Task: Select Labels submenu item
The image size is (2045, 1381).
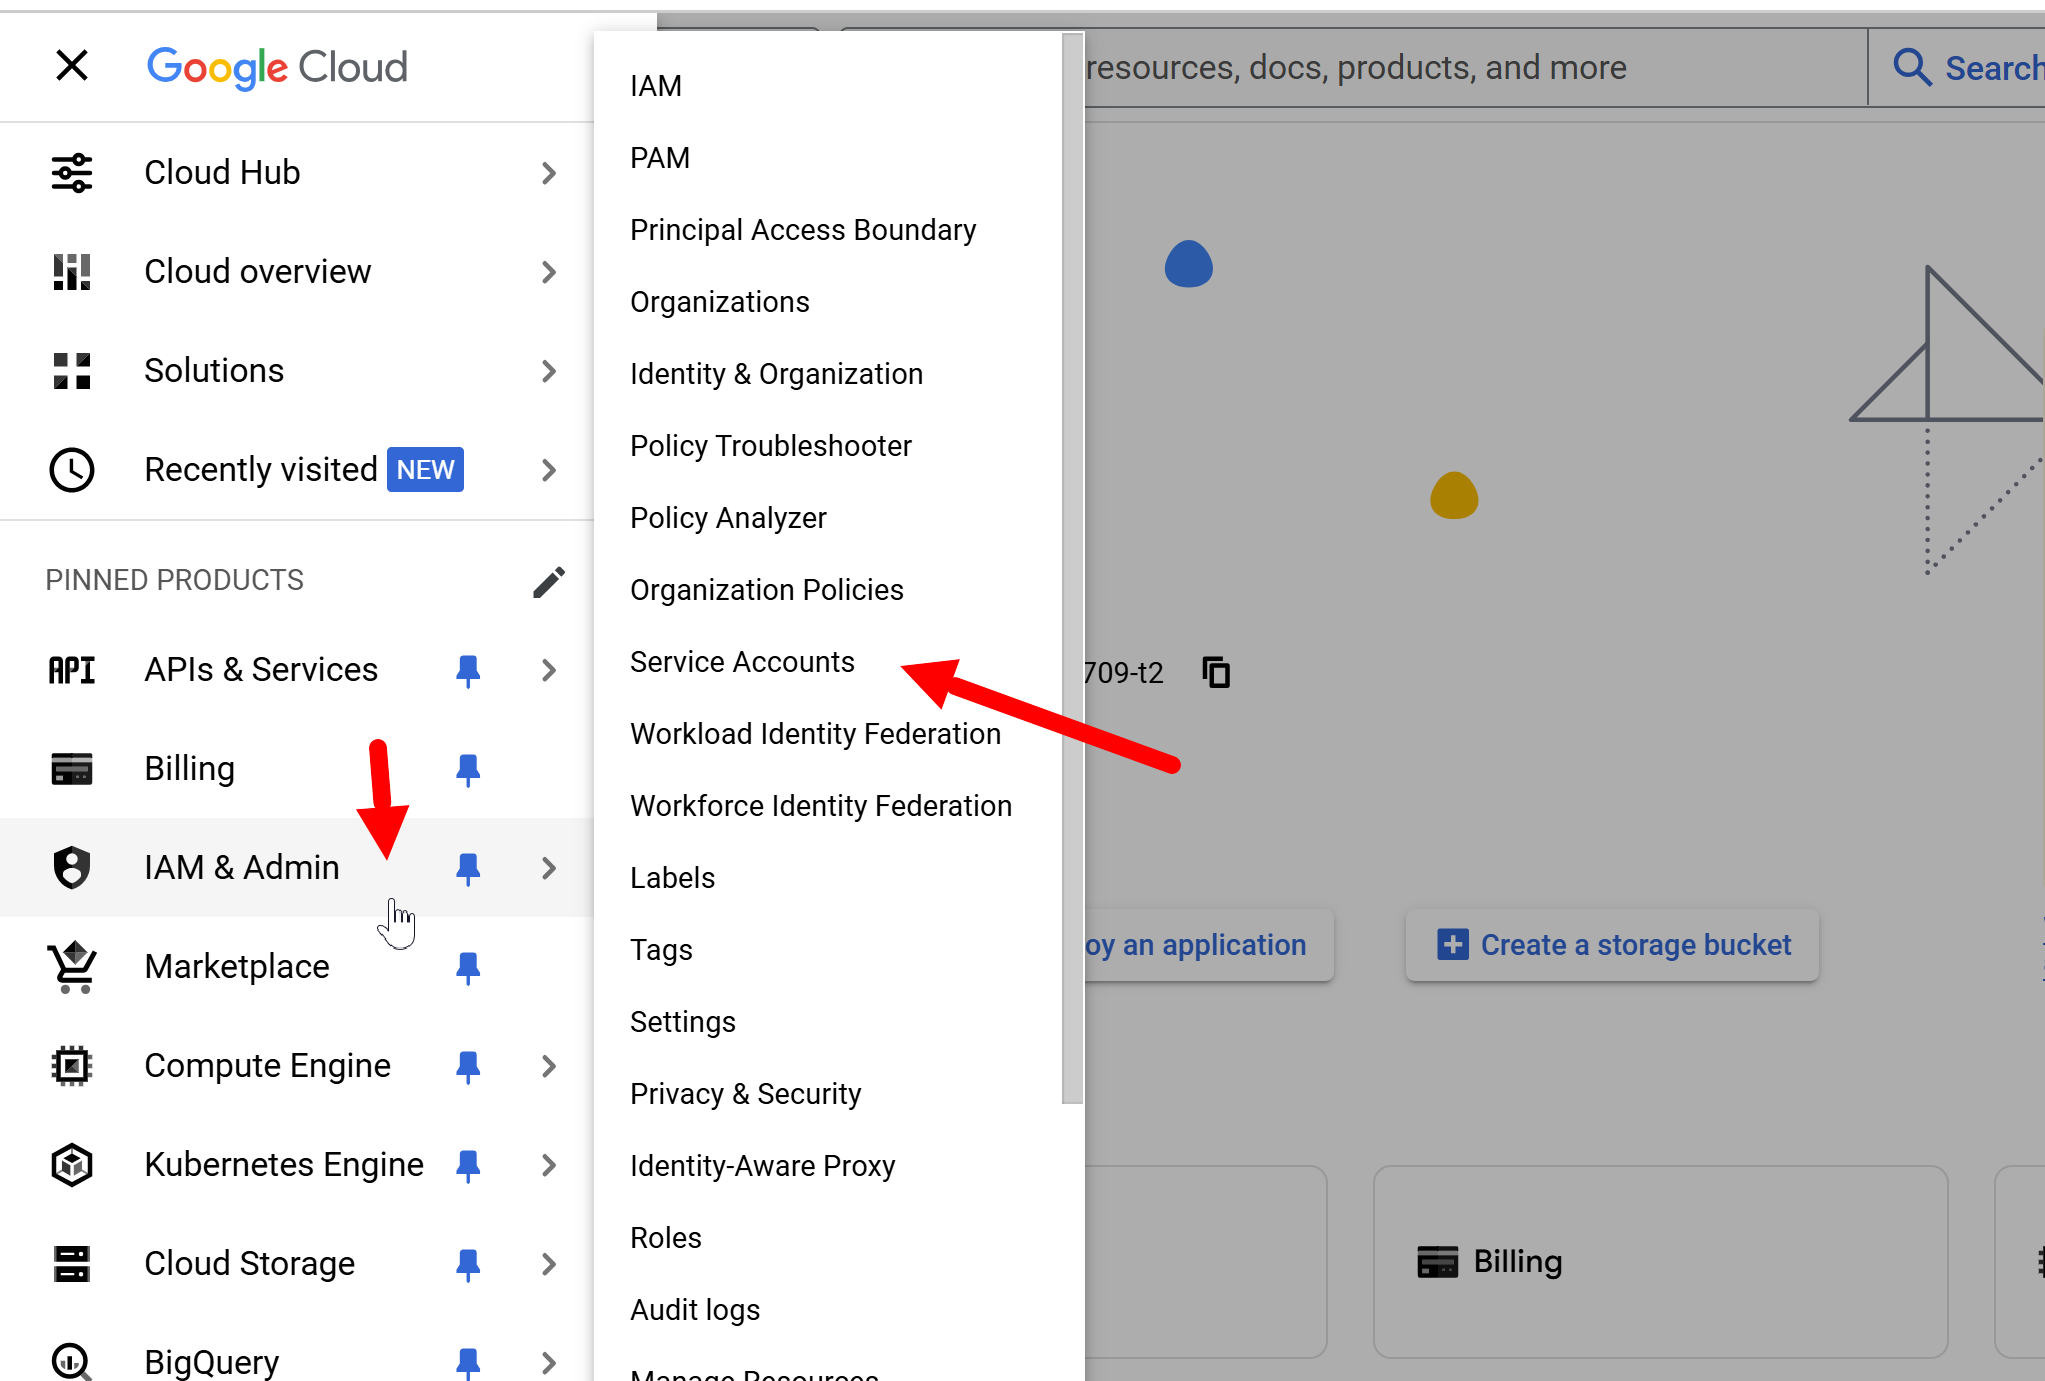Action: pos(673,878)
